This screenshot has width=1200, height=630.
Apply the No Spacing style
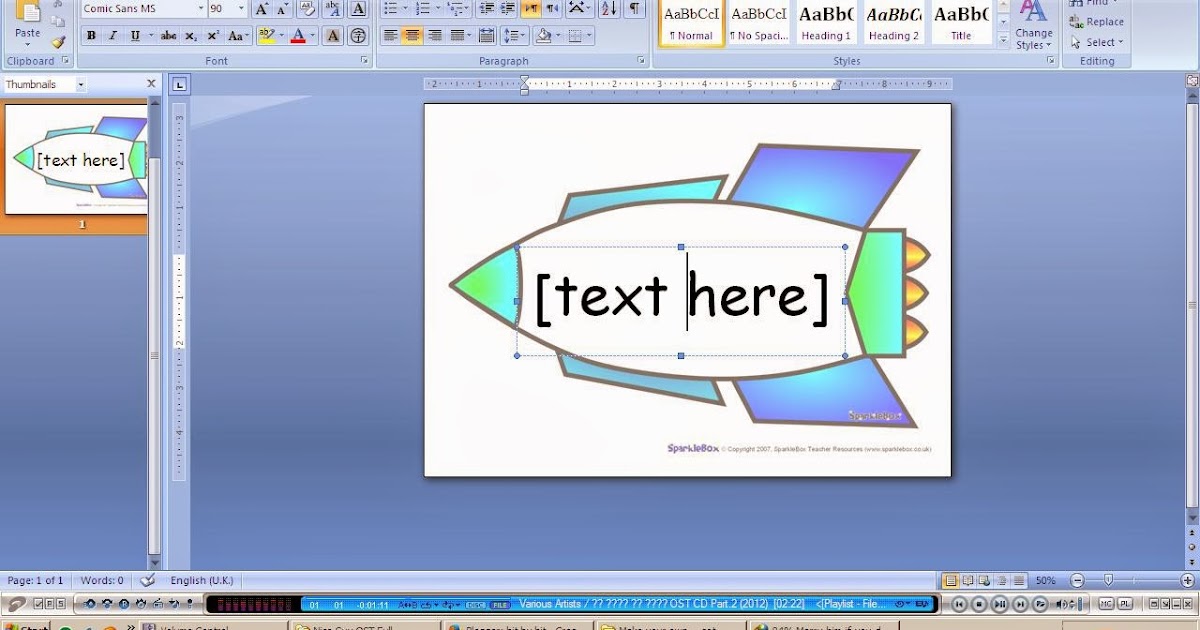tap(758, 23)
